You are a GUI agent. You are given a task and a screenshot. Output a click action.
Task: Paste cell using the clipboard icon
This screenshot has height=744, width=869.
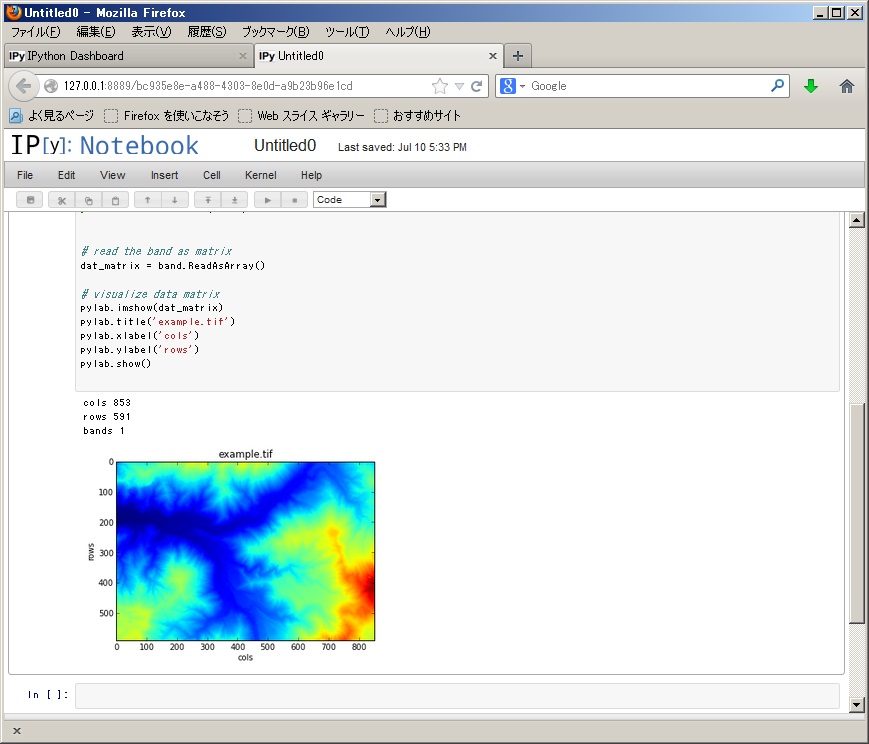116,200
